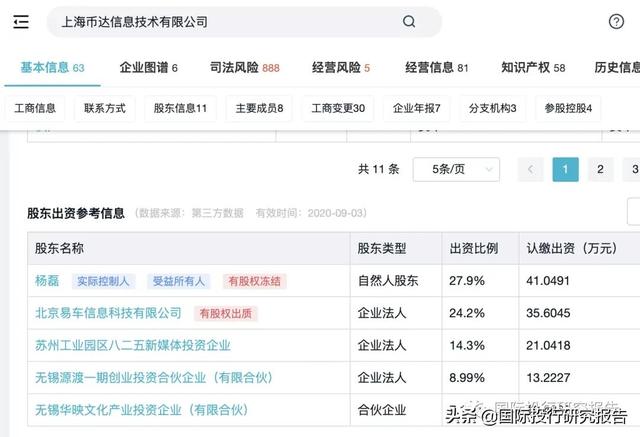640x437 pixels.
Task: Open the 经营信息 81 tab
Action: (x=436, y=67)
